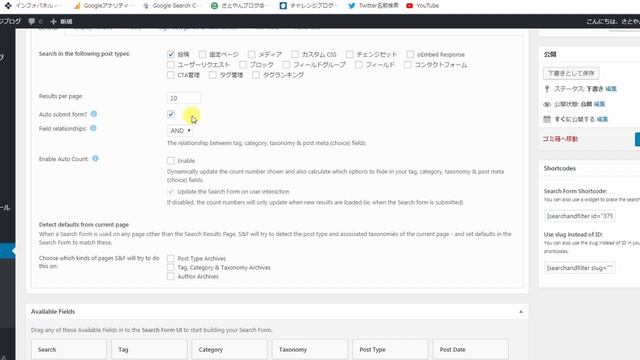
Task: Select the Category available field
Action: [x=229, y=349]
